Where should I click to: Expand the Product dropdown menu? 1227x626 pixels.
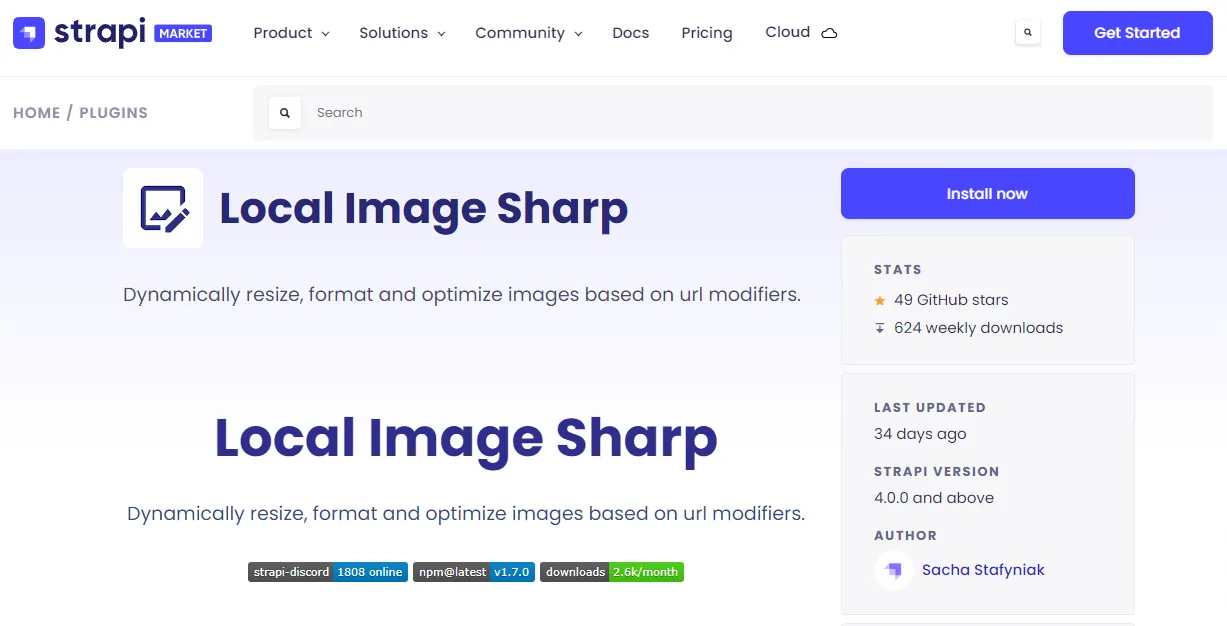291,33
